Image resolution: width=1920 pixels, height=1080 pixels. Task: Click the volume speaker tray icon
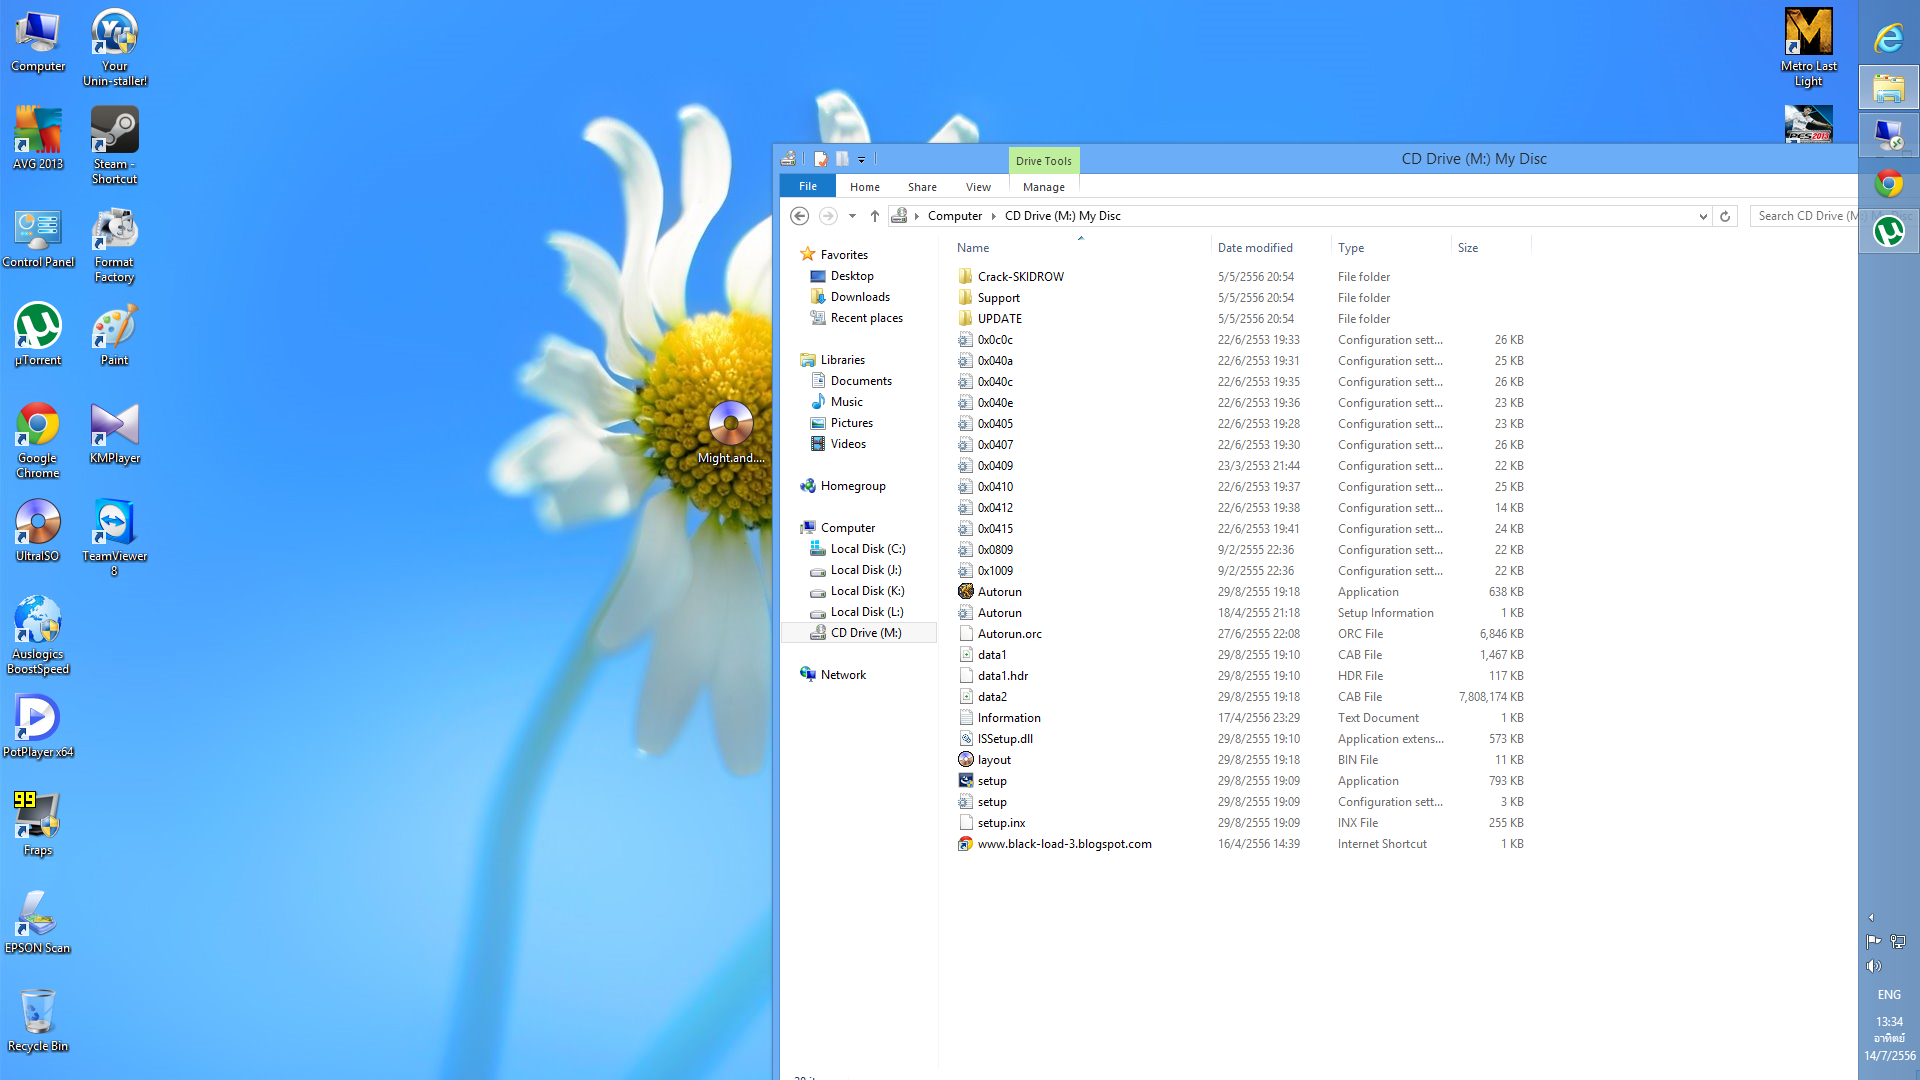tap(1873, 966)
